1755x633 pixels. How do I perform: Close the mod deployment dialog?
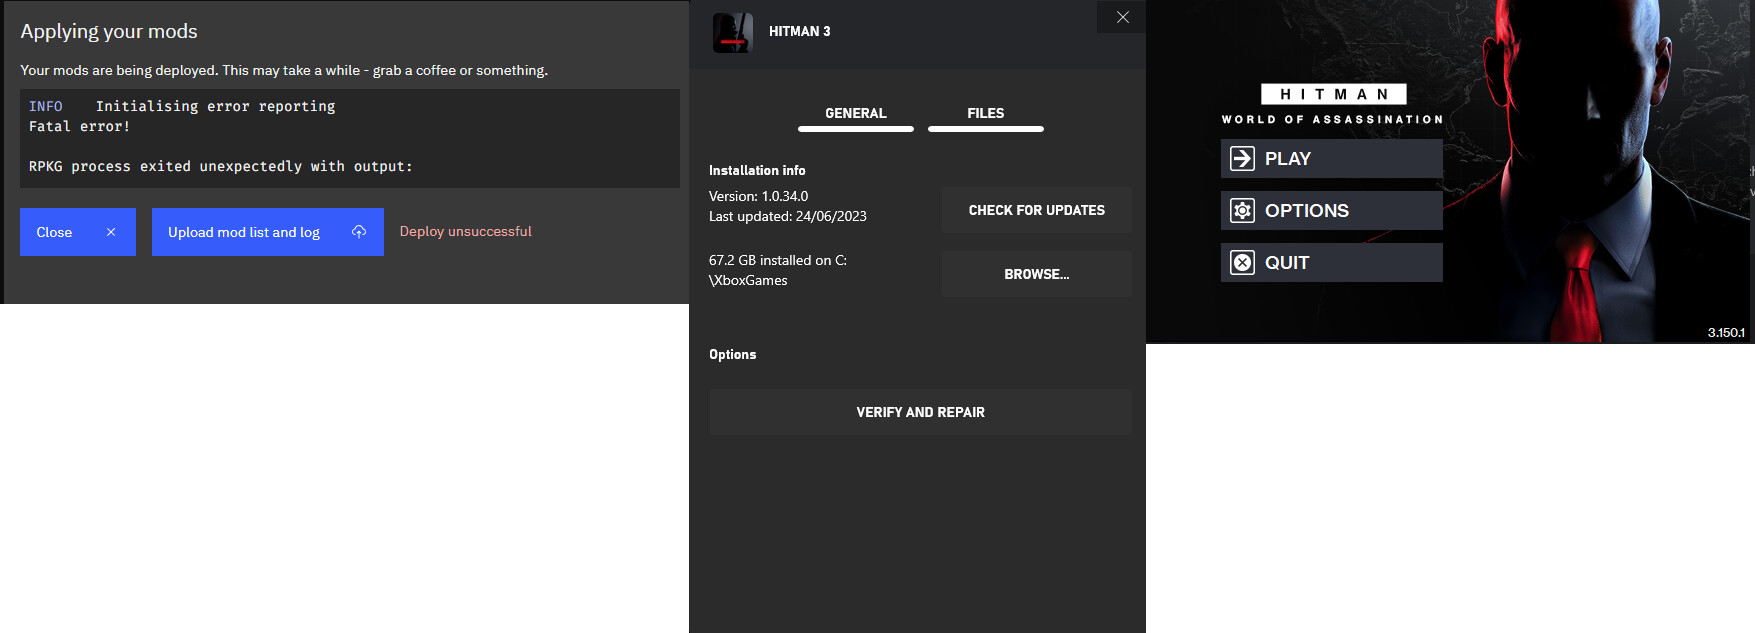coord(78,232)
